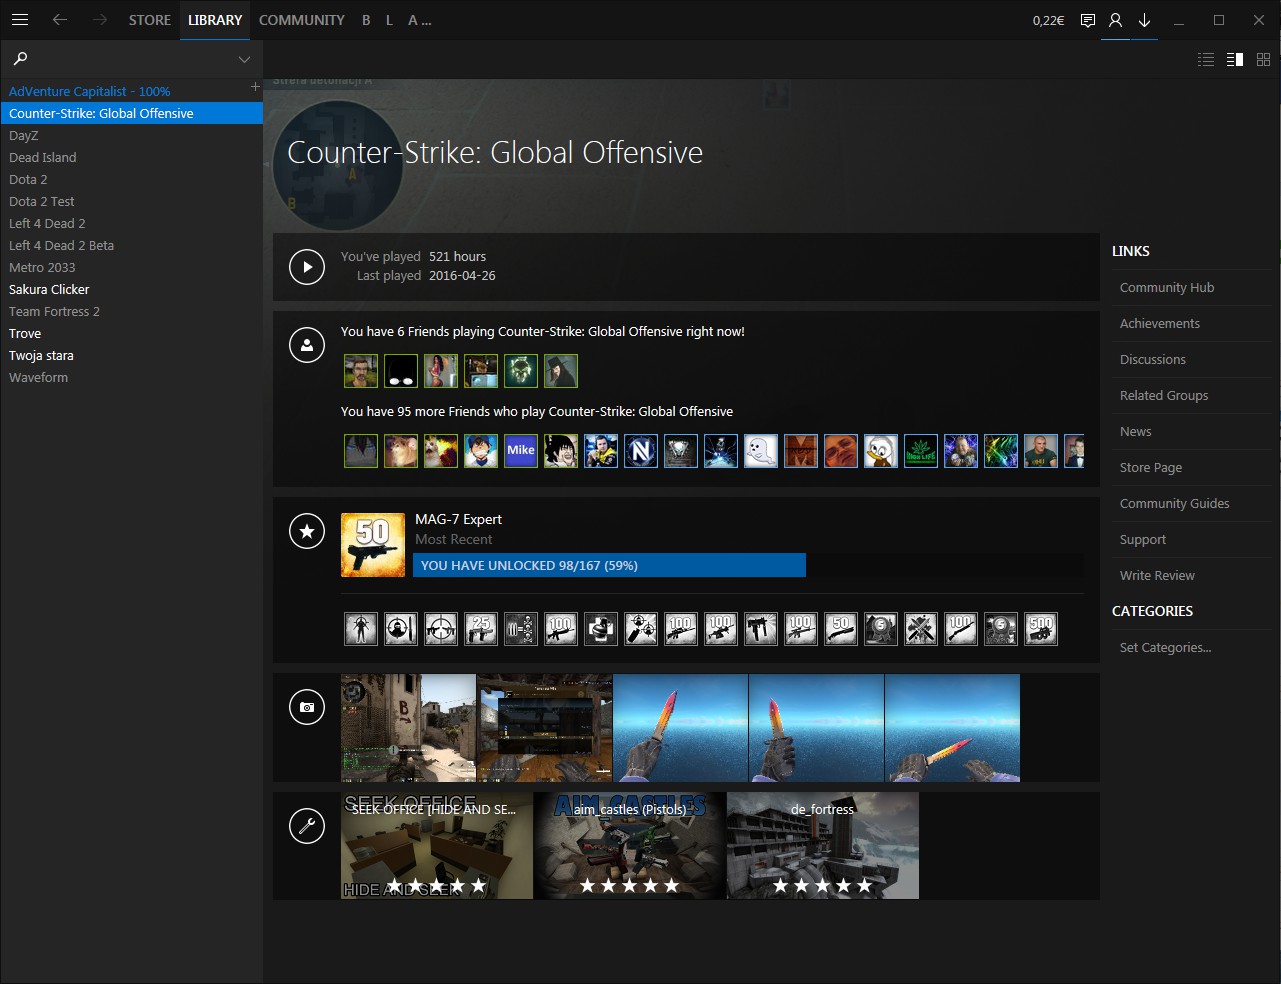Switch to detail view mode
Viewport: 1281px width, 984px height.
[x=1235, y=60]
